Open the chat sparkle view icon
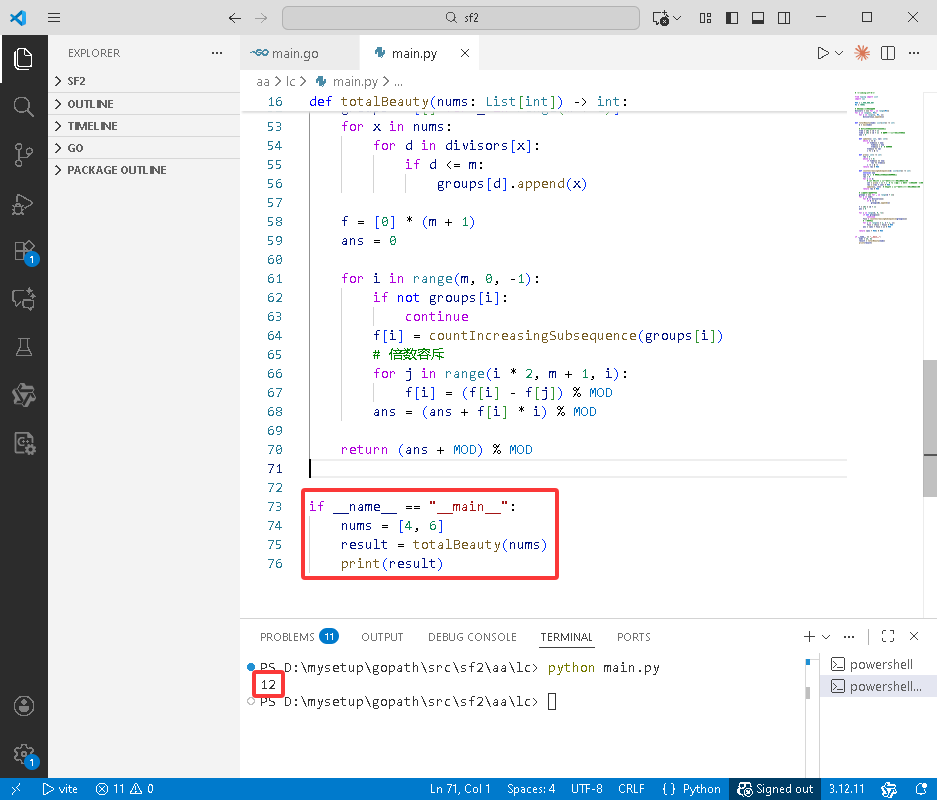Screen dimensions: 937x800 coord(23,299)
